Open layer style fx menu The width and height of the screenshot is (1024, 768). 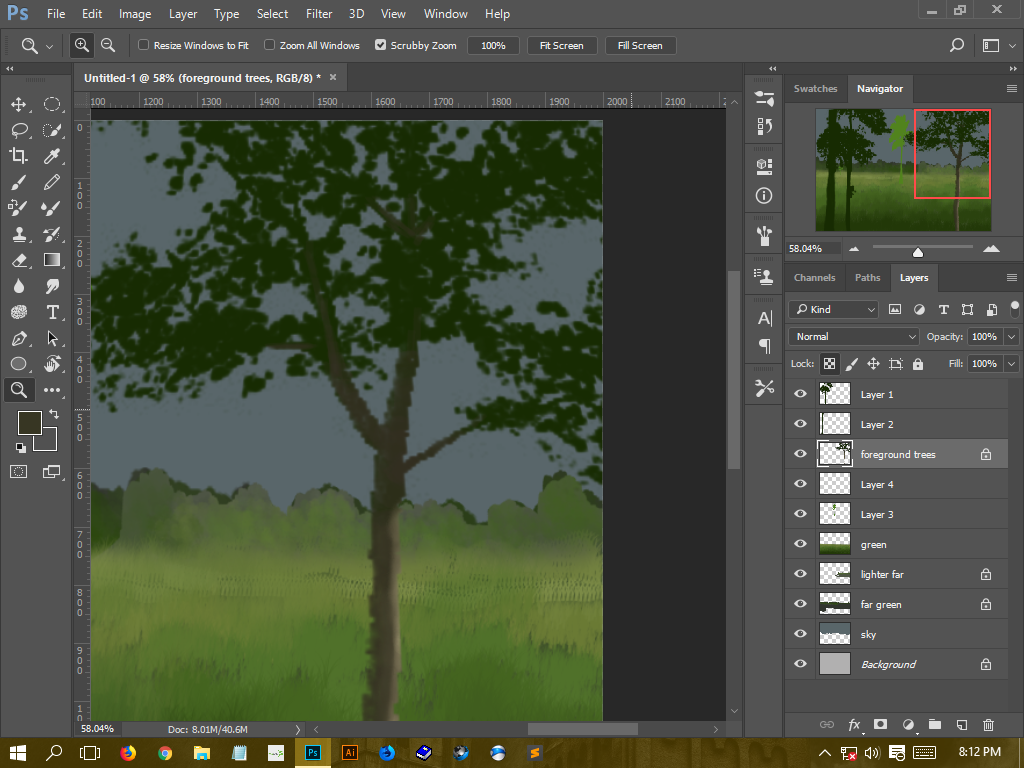[854, 724]
